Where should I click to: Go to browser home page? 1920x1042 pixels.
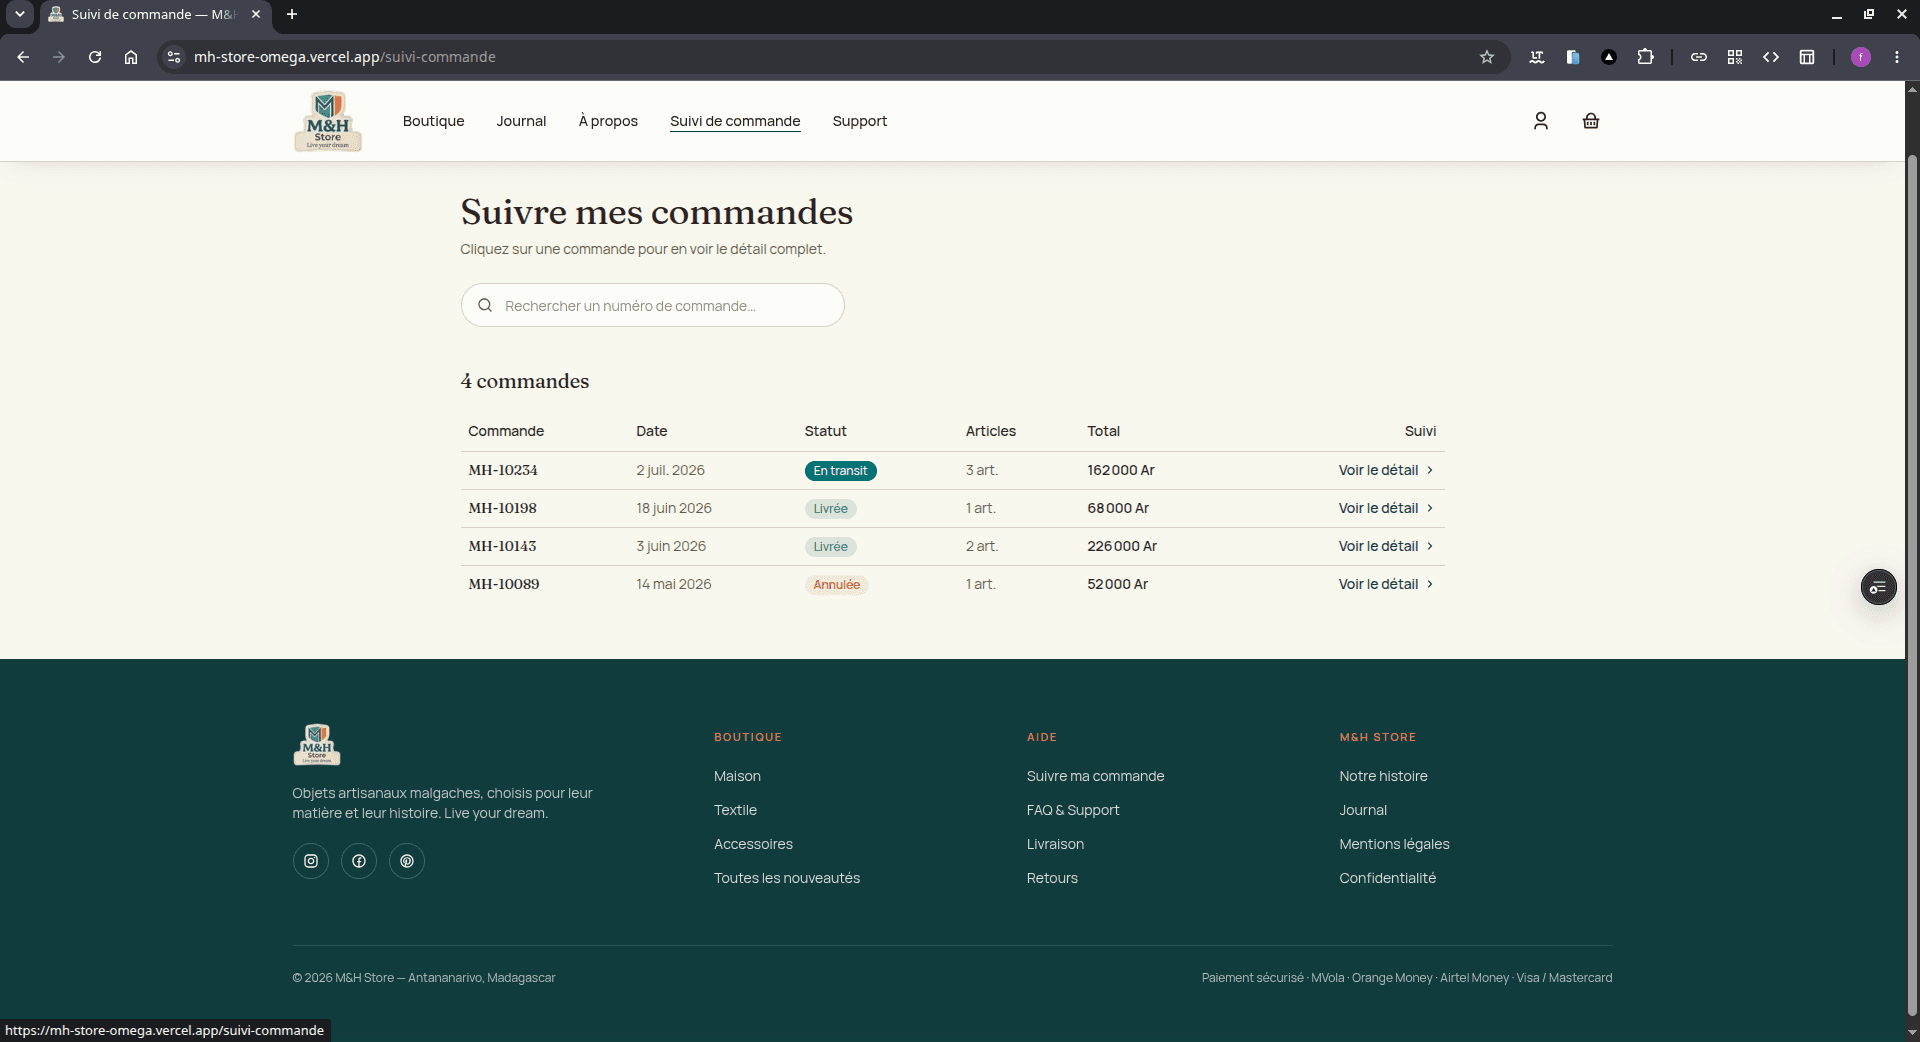[131, 57]
